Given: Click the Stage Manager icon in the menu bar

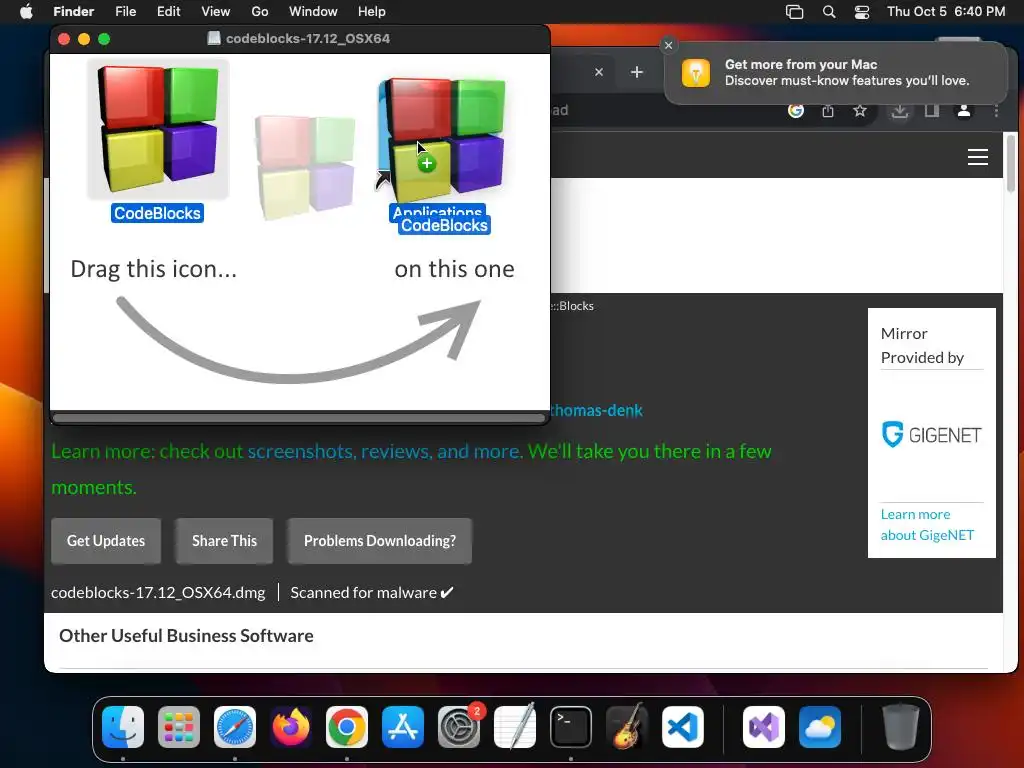Looking at the screenshot, I should (794, 12).
